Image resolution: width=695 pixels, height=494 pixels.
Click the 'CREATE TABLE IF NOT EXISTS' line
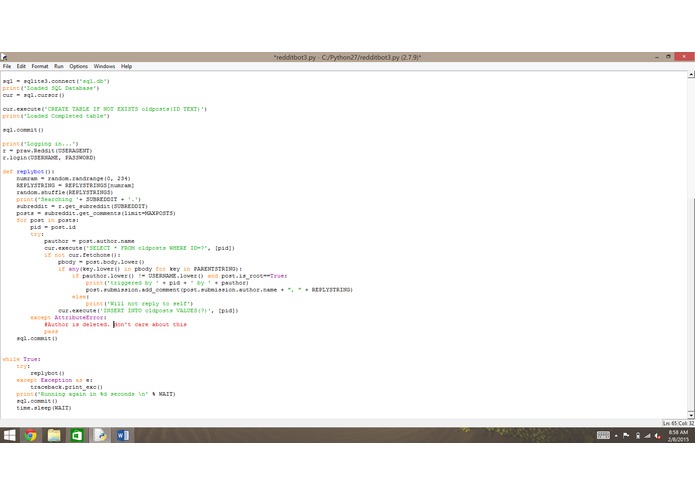click(x=105, y=109)
